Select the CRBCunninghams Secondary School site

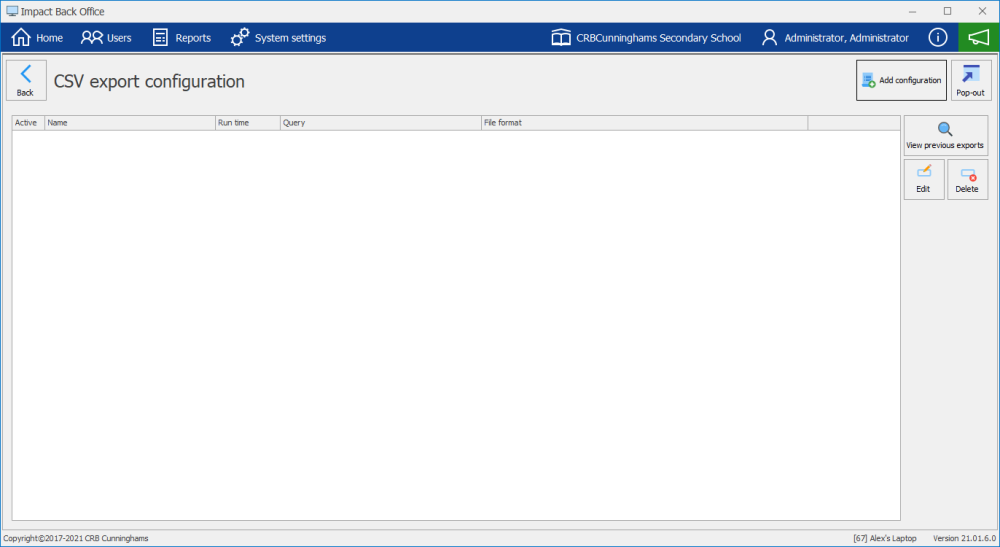[646, 38]
